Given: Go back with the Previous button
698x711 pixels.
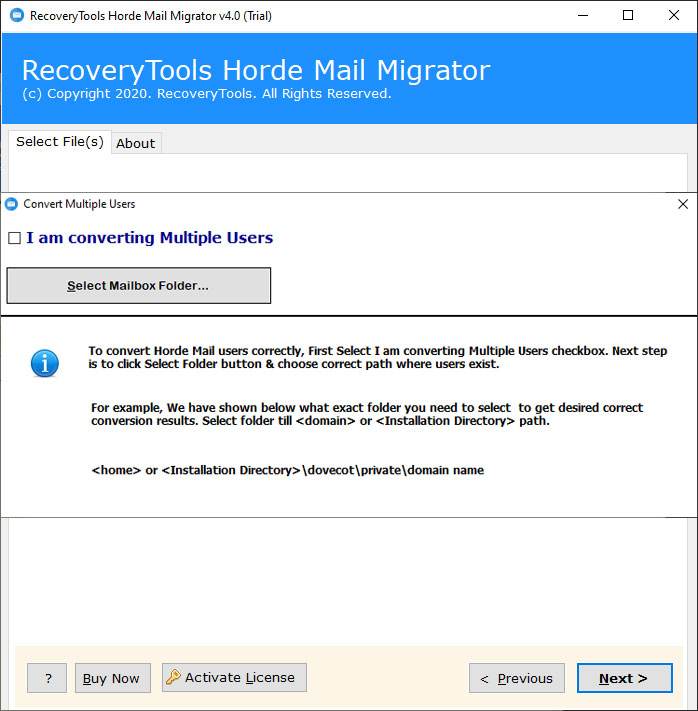Looking at the screenshot, I should coord(517,678).
